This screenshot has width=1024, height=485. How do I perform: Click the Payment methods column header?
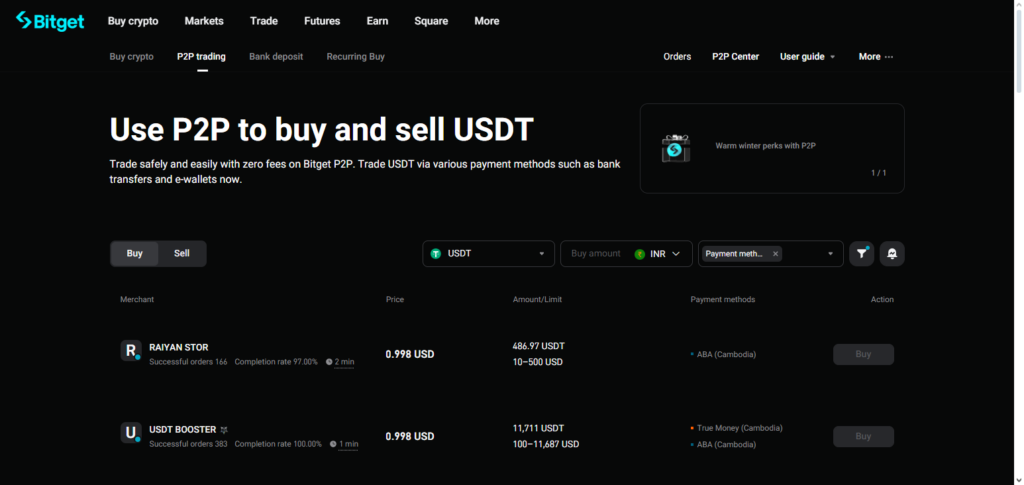pyautogui.click(x=722, y=300)
